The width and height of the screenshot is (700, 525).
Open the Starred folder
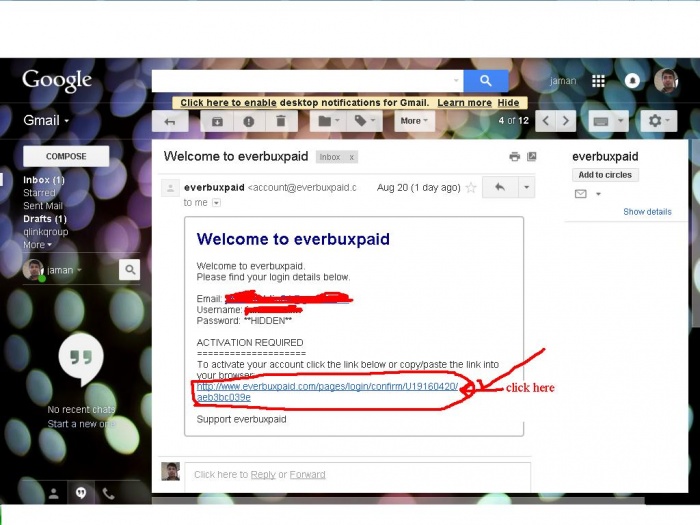39,193
